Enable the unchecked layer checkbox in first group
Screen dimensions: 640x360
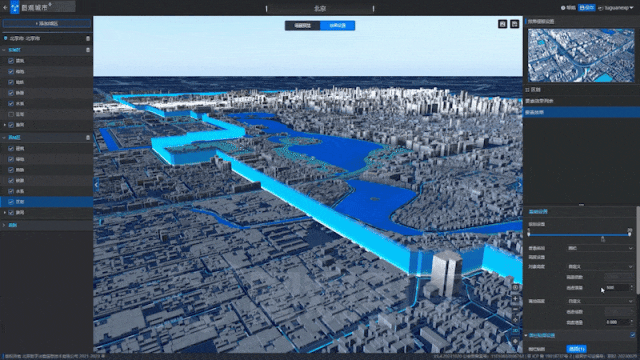pyautogui.click(x=11, y=114)
